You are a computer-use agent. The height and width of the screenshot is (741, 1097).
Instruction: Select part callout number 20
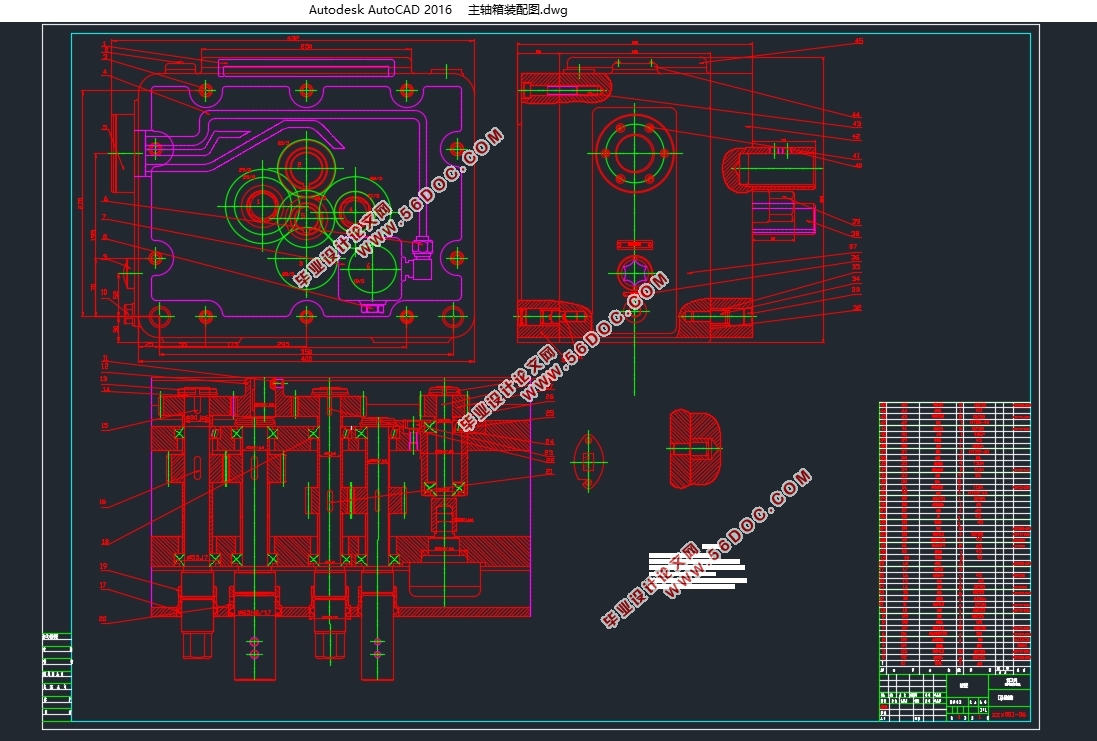103,619
